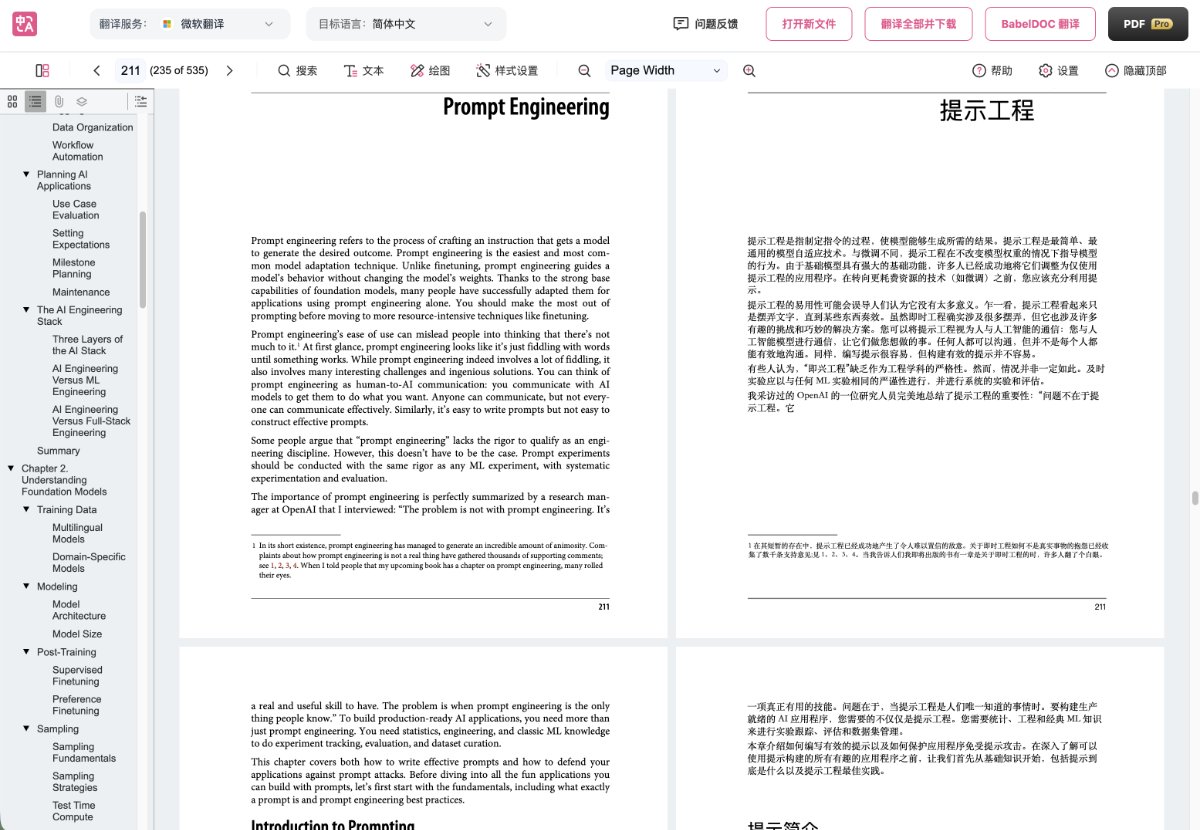
Task: Toggle the sidebar panel icon
Action: pos(42,70)
